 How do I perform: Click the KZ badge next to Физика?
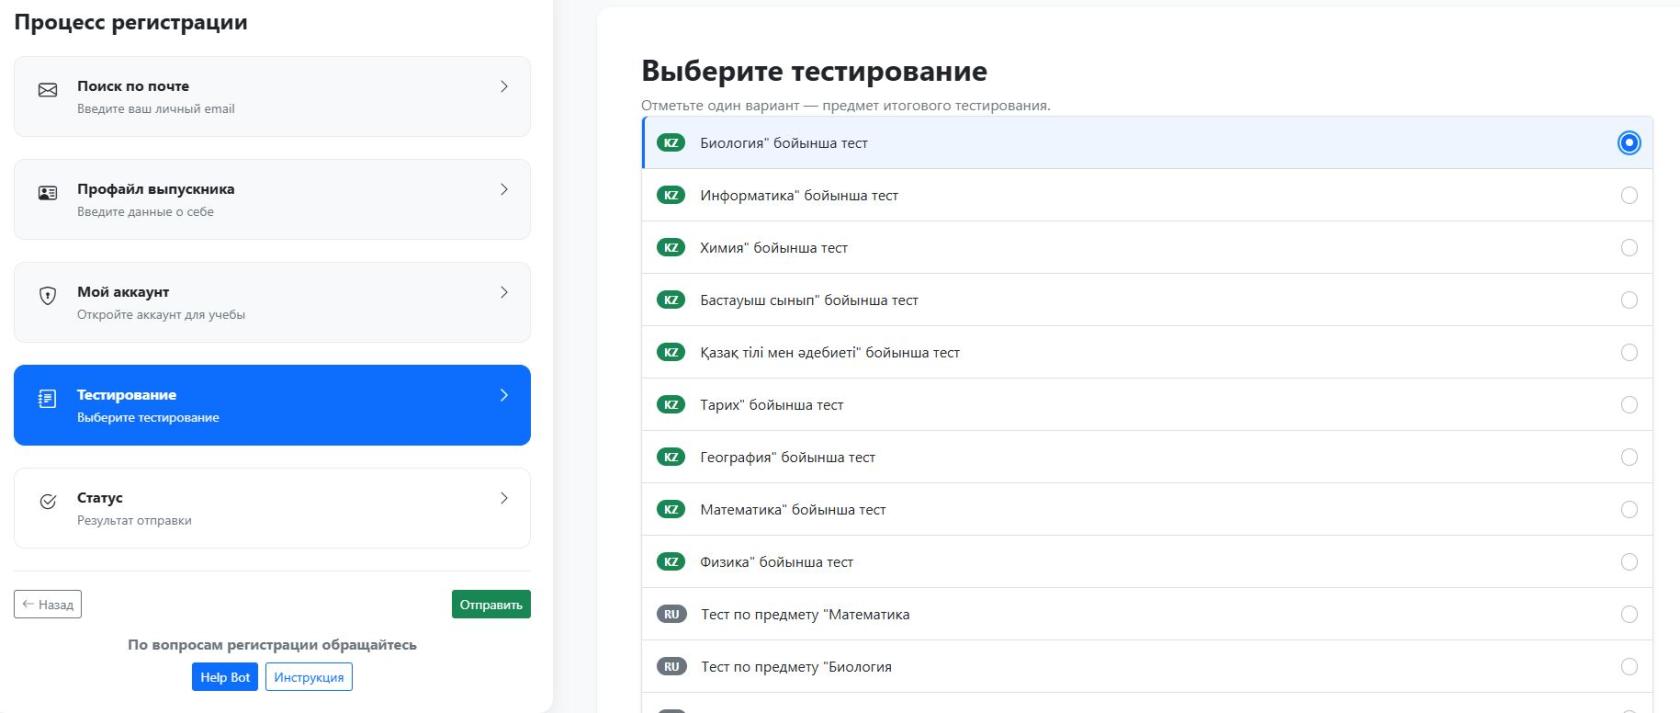(671, 562)
